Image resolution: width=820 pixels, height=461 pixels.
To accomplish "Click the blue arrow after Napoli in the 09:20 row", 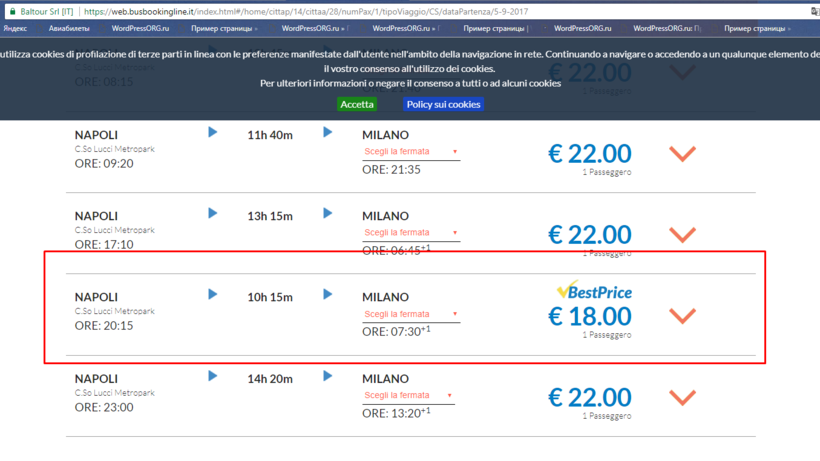I will coord(212,131).
